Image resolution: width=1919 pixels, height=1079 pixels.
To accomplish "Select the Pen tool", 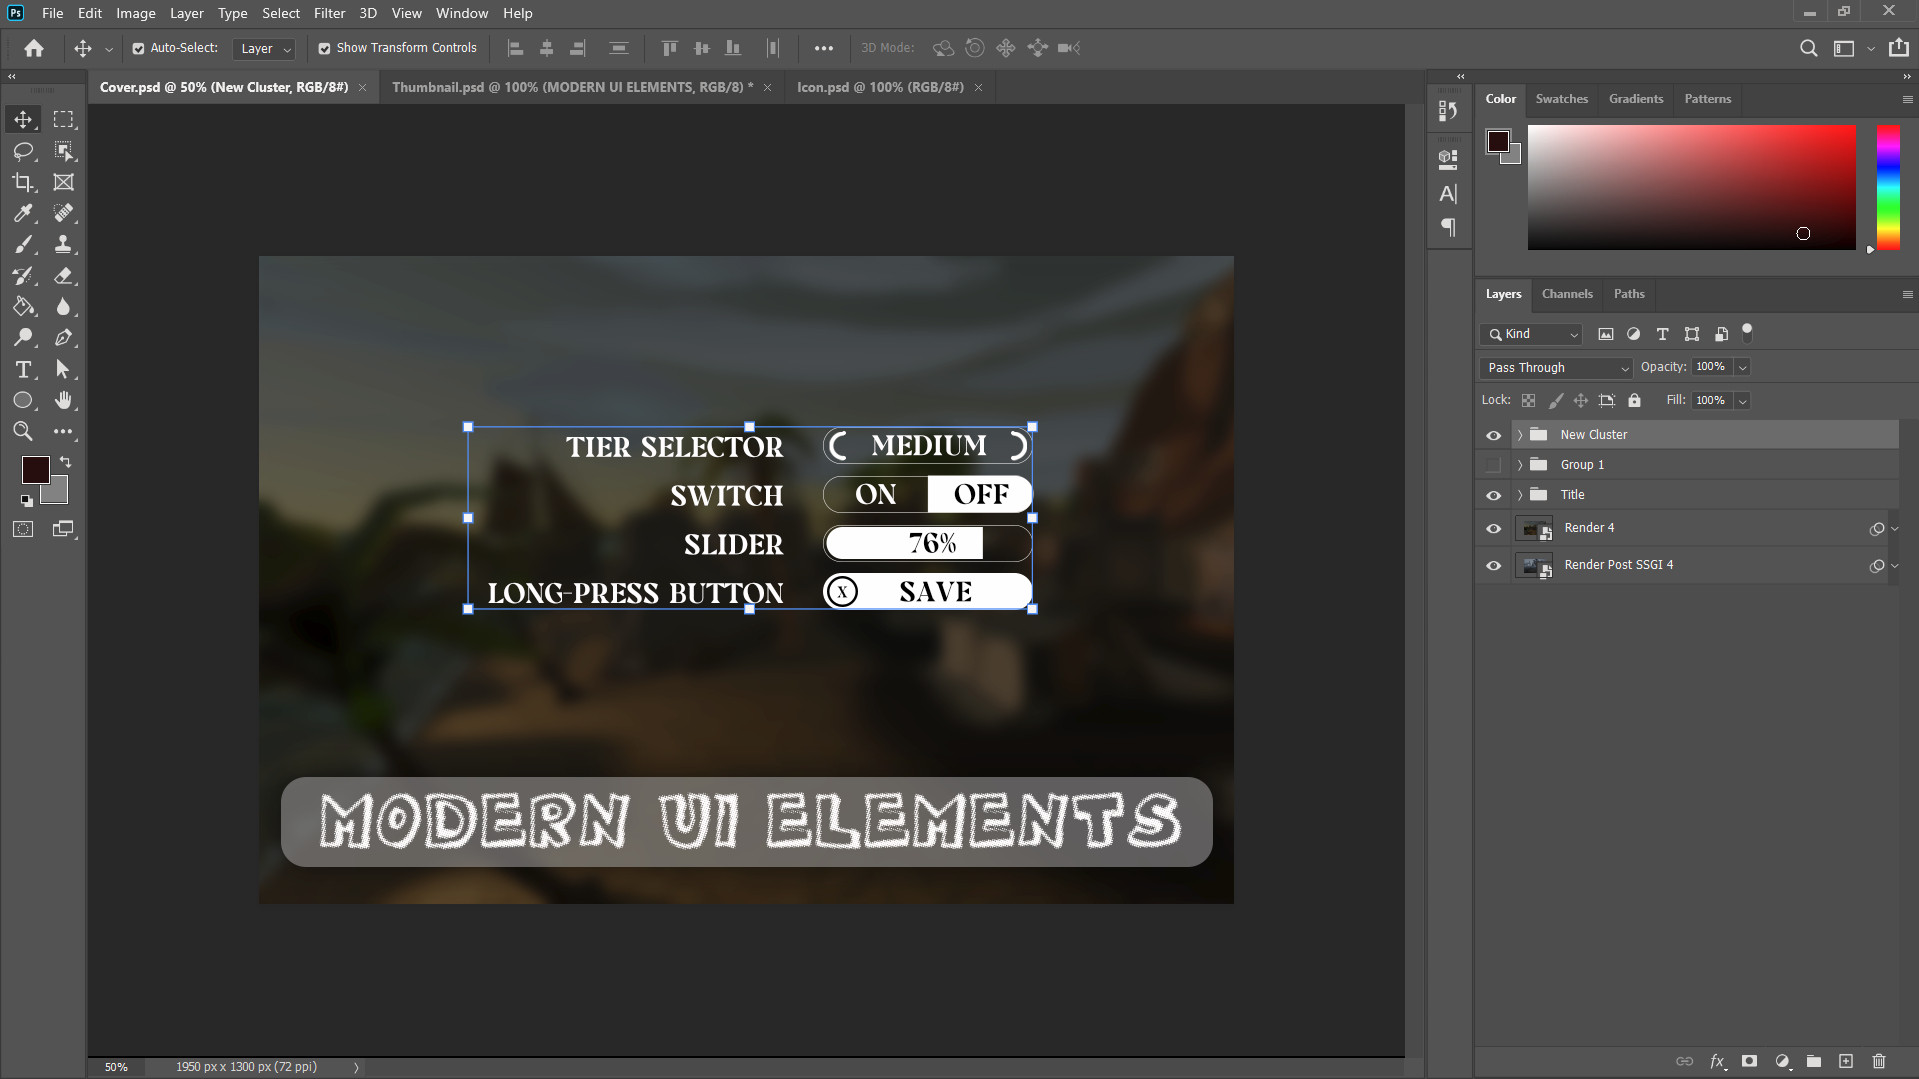I will tap(64, 338).
